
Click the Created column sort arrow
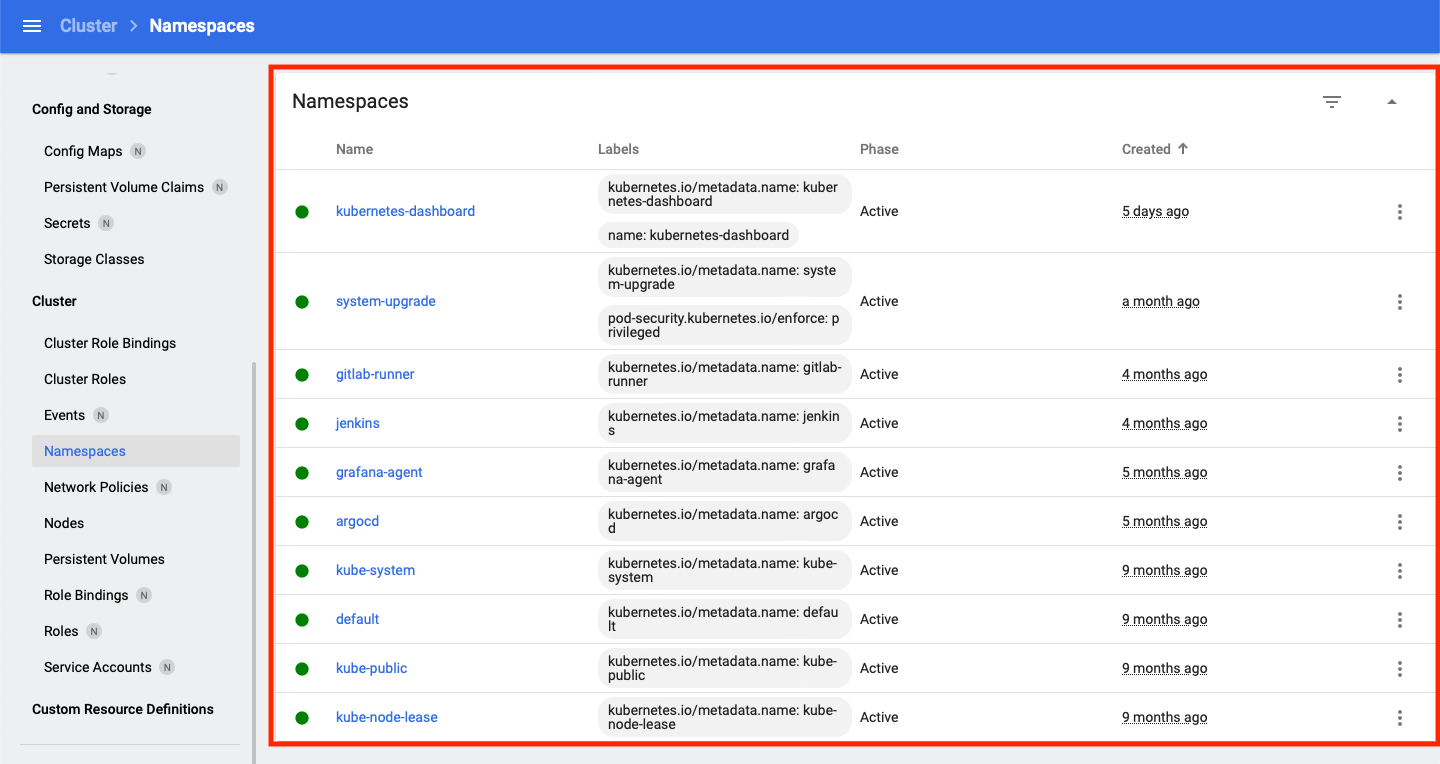point(1183,149)
